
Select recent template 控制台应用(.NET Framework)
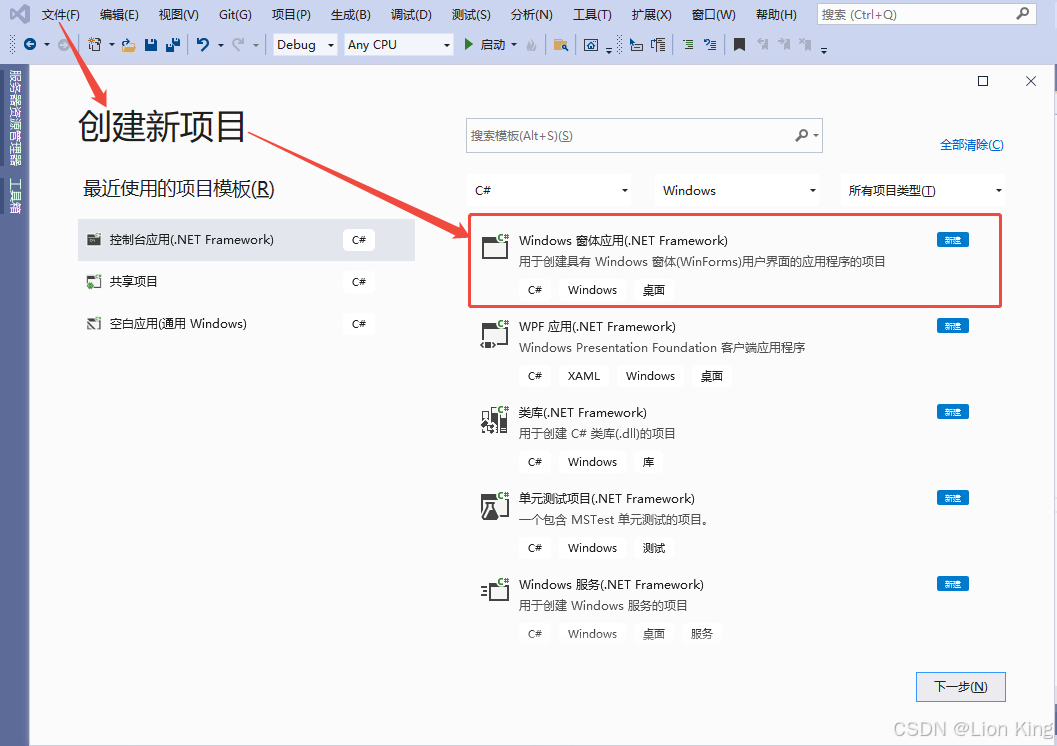[x=246, y=240]
